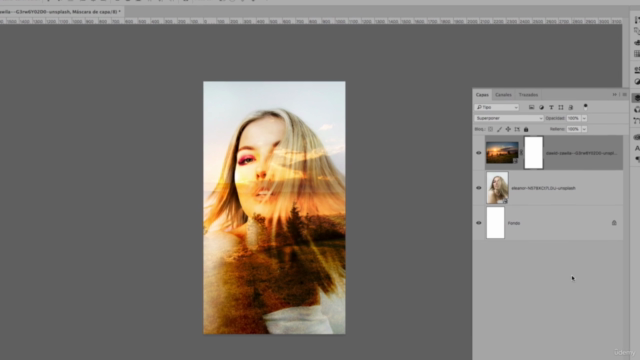Click padlock icon on Fondo layer
The image size is (640, 360).
tap(614, 223)
